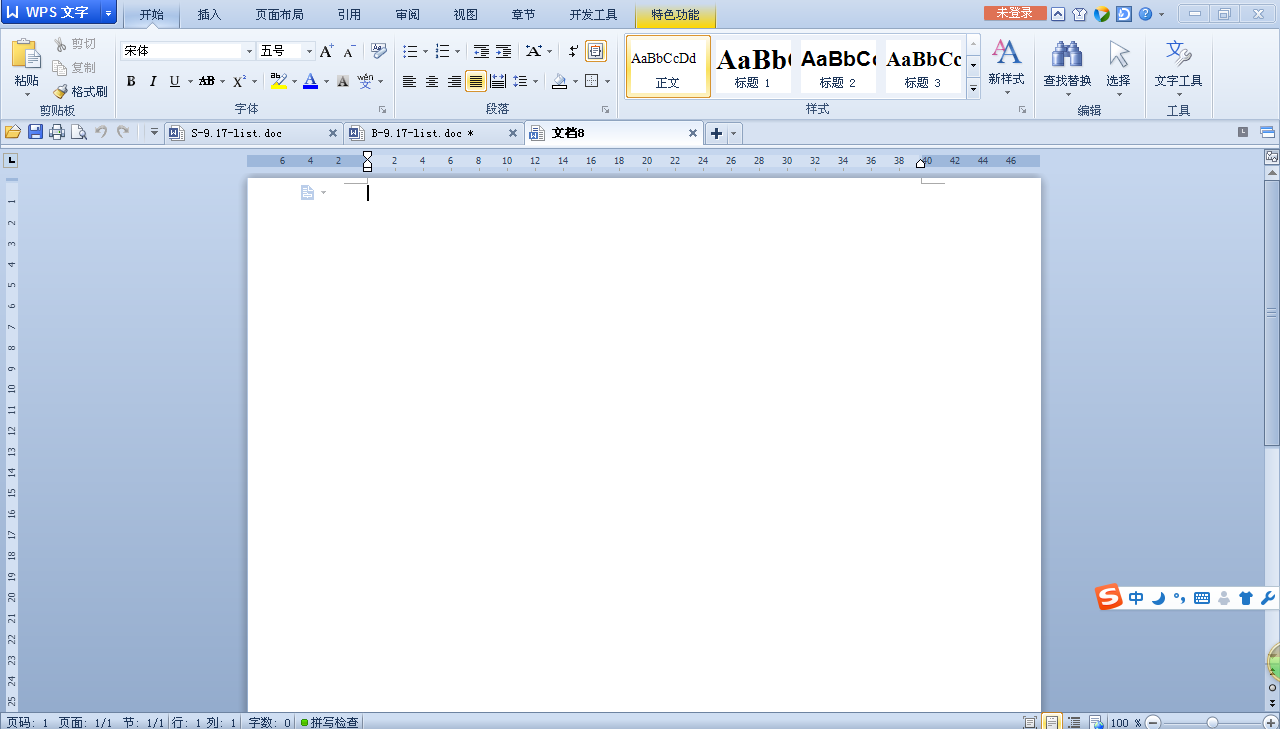The image size is (1280, 729).
Task: Switch to the View (视图) tab
Action: 465,14
